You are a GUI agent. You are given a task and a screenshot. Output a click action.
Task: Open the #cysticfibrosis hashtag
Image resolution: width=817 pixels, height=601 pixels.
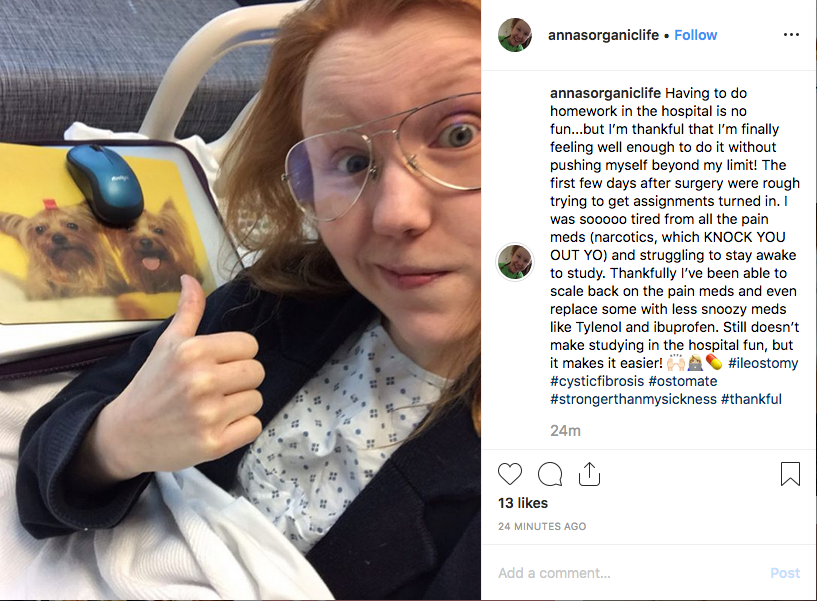[597, 381]
